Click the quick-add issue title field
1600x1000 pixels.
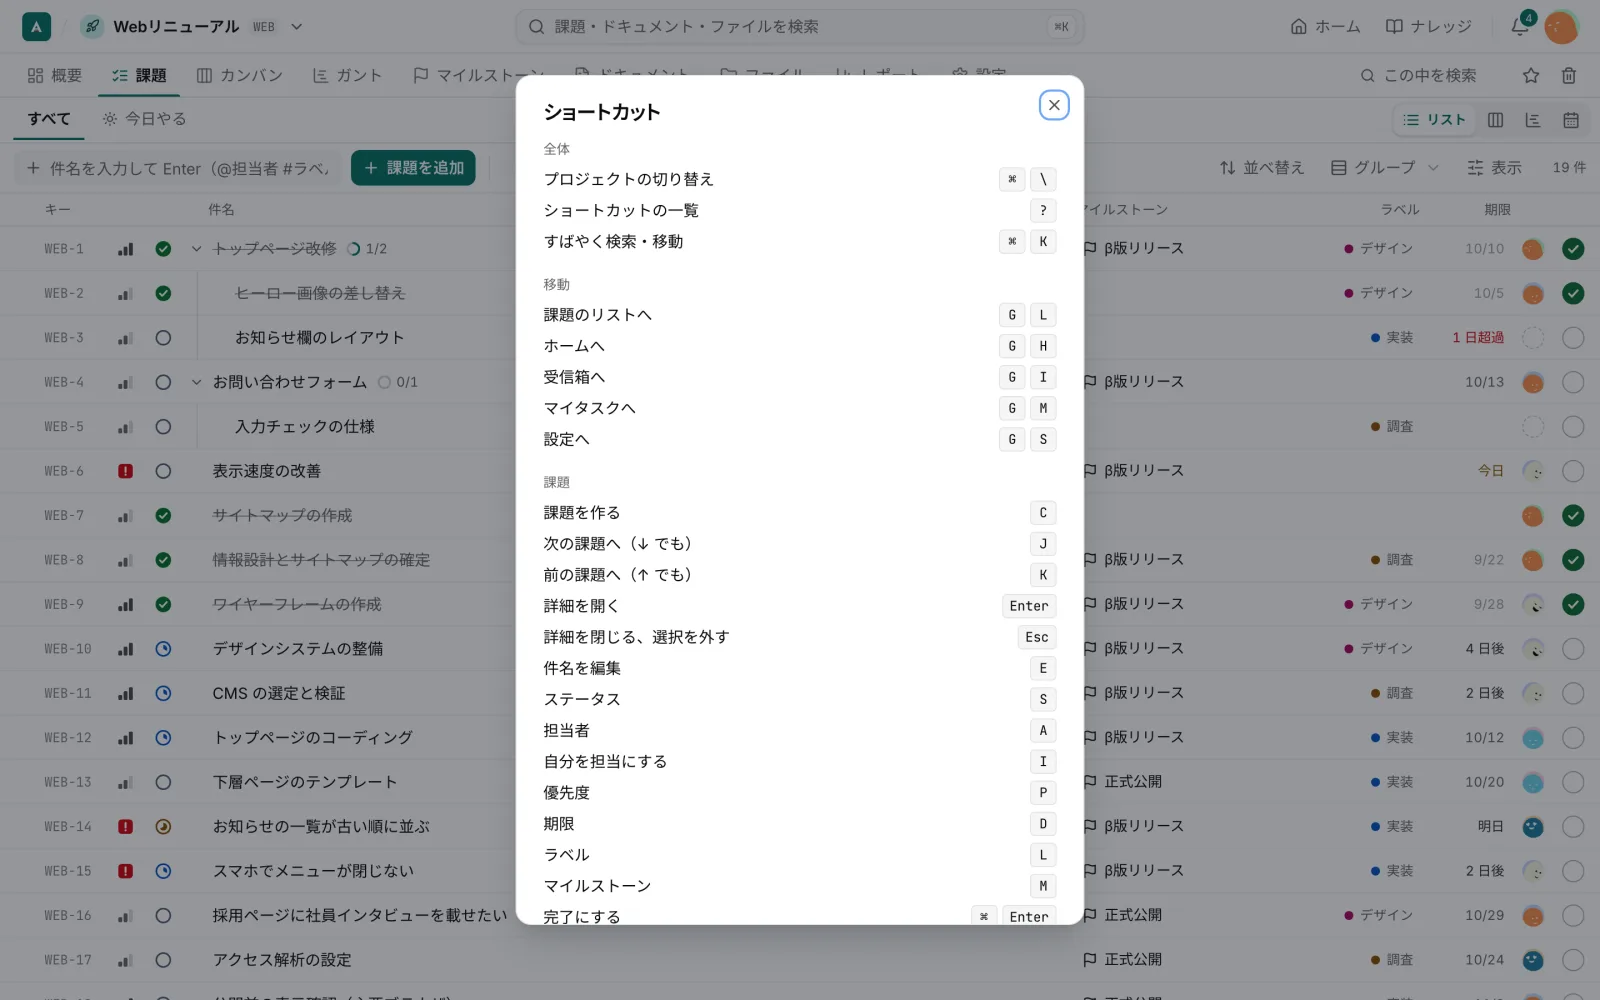pyautogui.click(x=178, y=168)
